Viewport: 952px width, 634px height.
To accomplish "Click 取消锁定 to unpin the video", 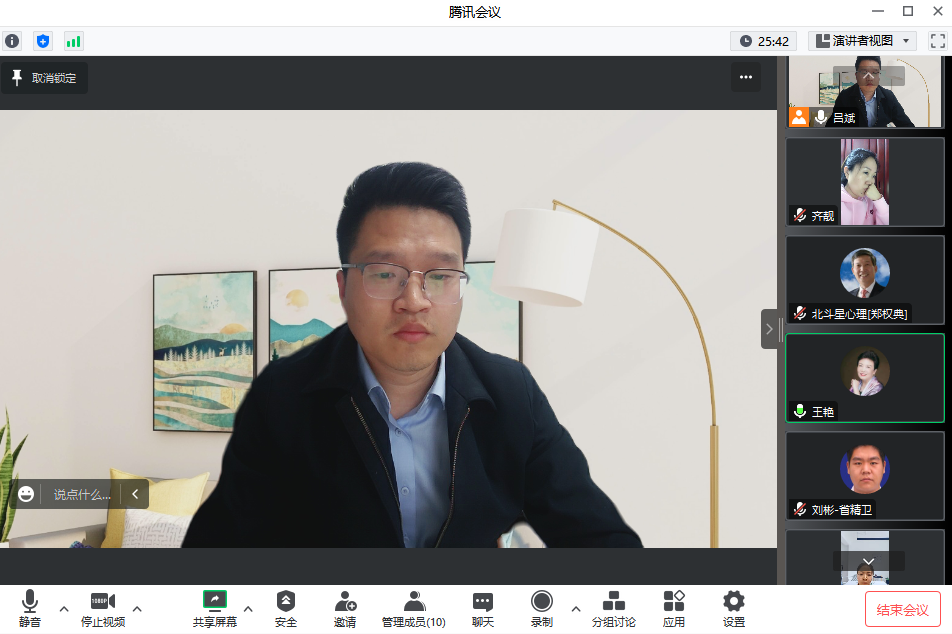I will click(x=44, y=78).
